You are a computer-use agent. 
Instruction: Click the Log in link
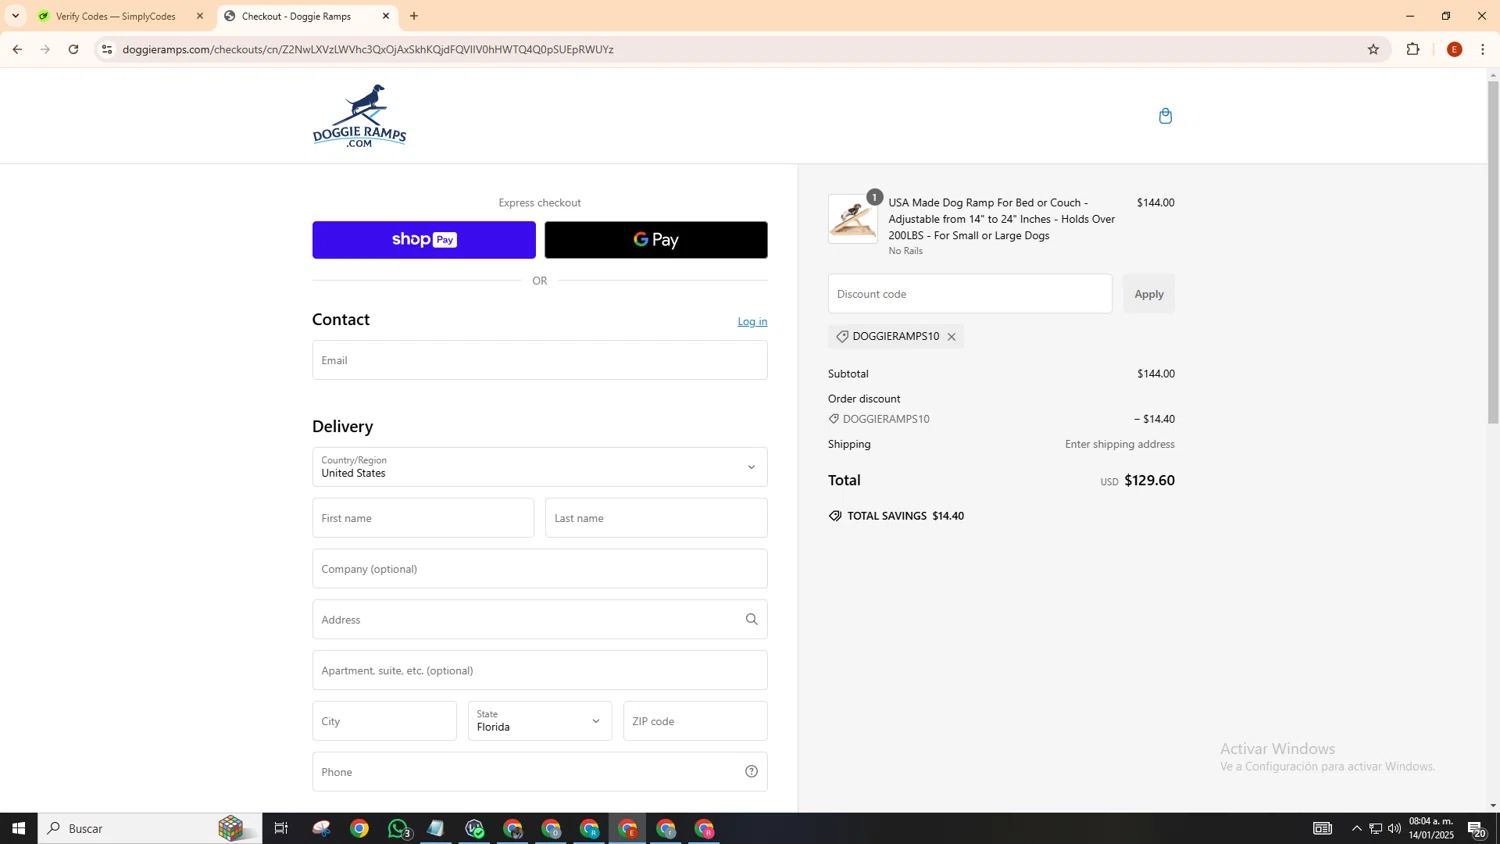click(752, 322)
